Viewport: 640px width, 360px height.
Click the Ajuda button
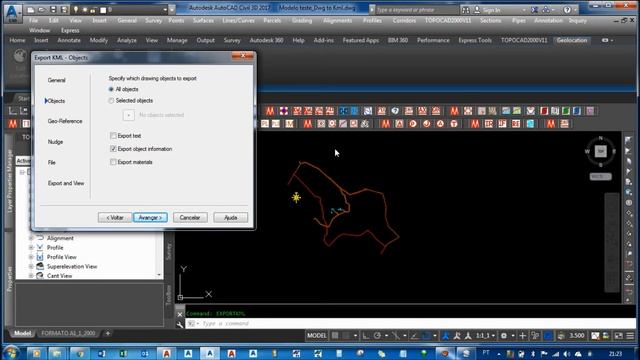click(x=231, y=218)
